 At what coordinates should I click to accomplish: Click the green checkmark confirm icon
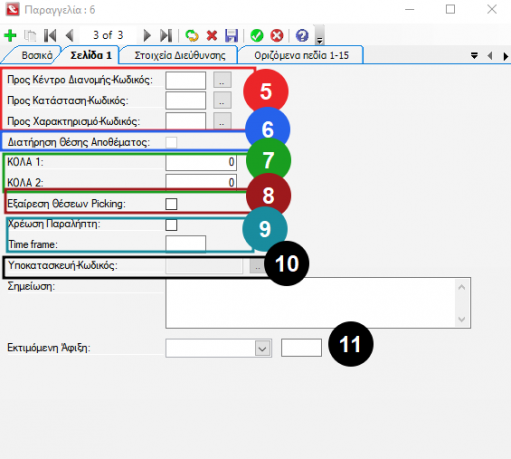coord(257,35)
